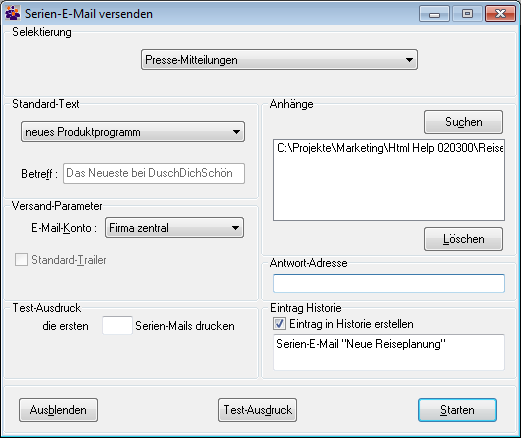Select the attachment path in Anhänge list
The image size is (521, 438).
click(x=390, y=148)
